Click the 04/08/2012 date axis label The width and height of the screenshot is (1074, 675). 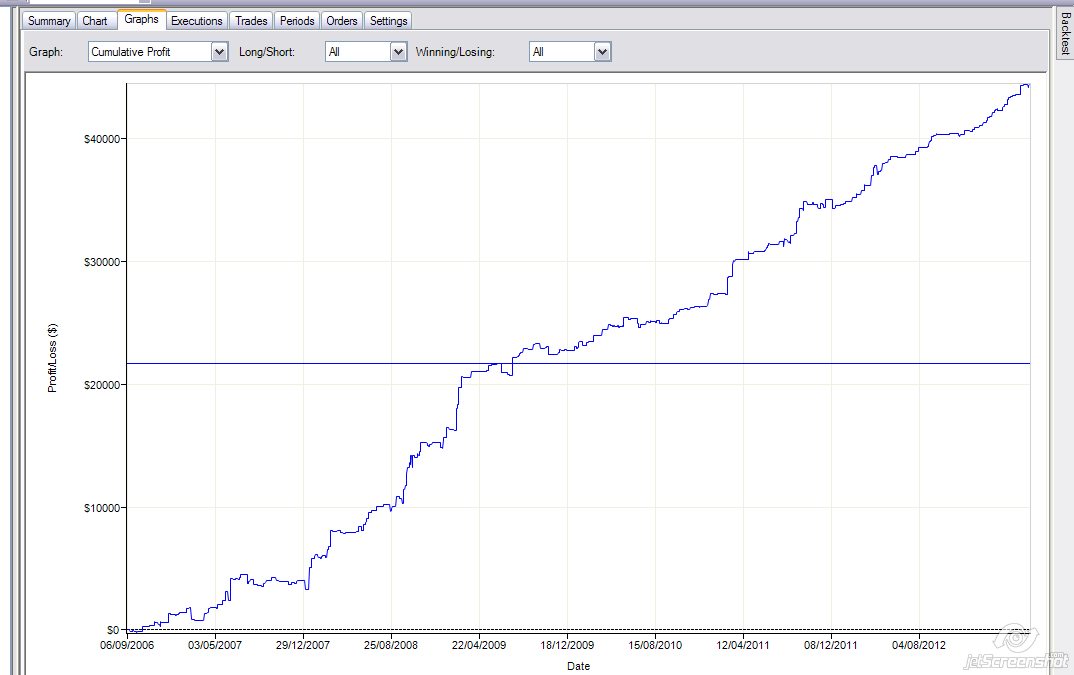919,647
